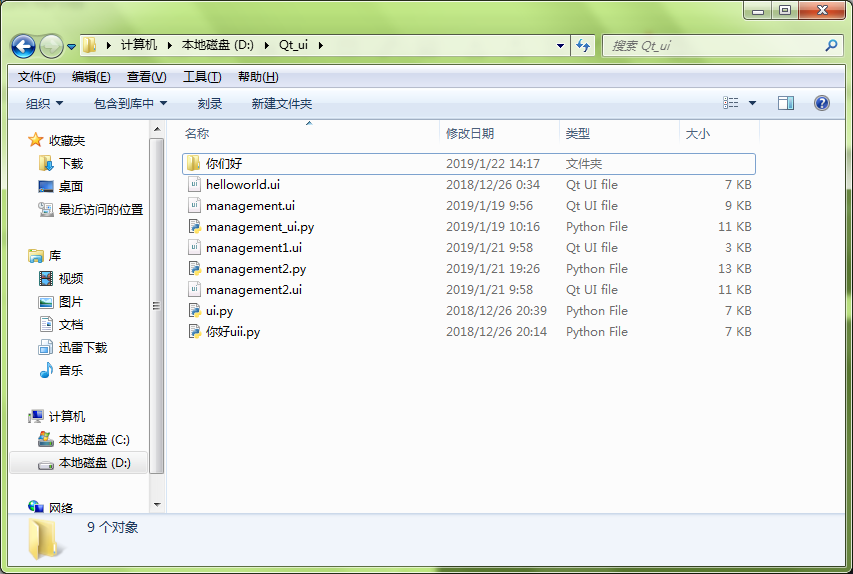Open the 包含到库中 dropdown
Image resolution: width=853 pixels, height=574 pixels.
coord(130,103)
